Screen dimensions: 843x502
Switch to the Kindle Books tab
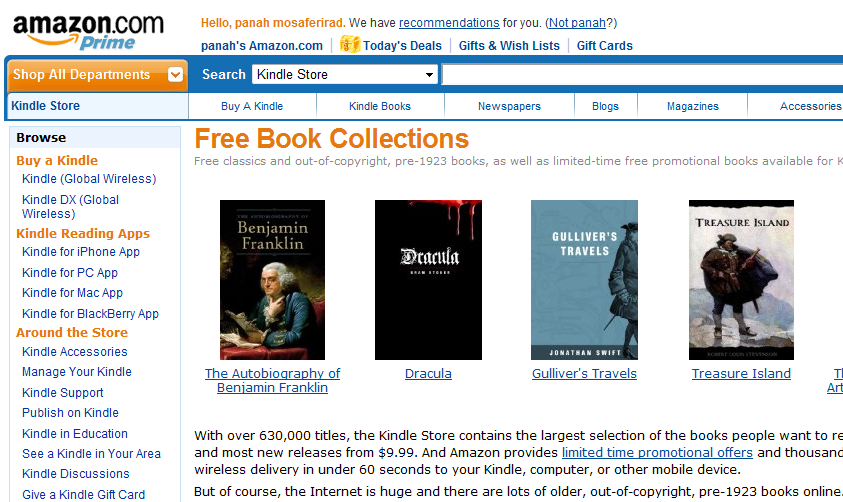click(380, 106)
